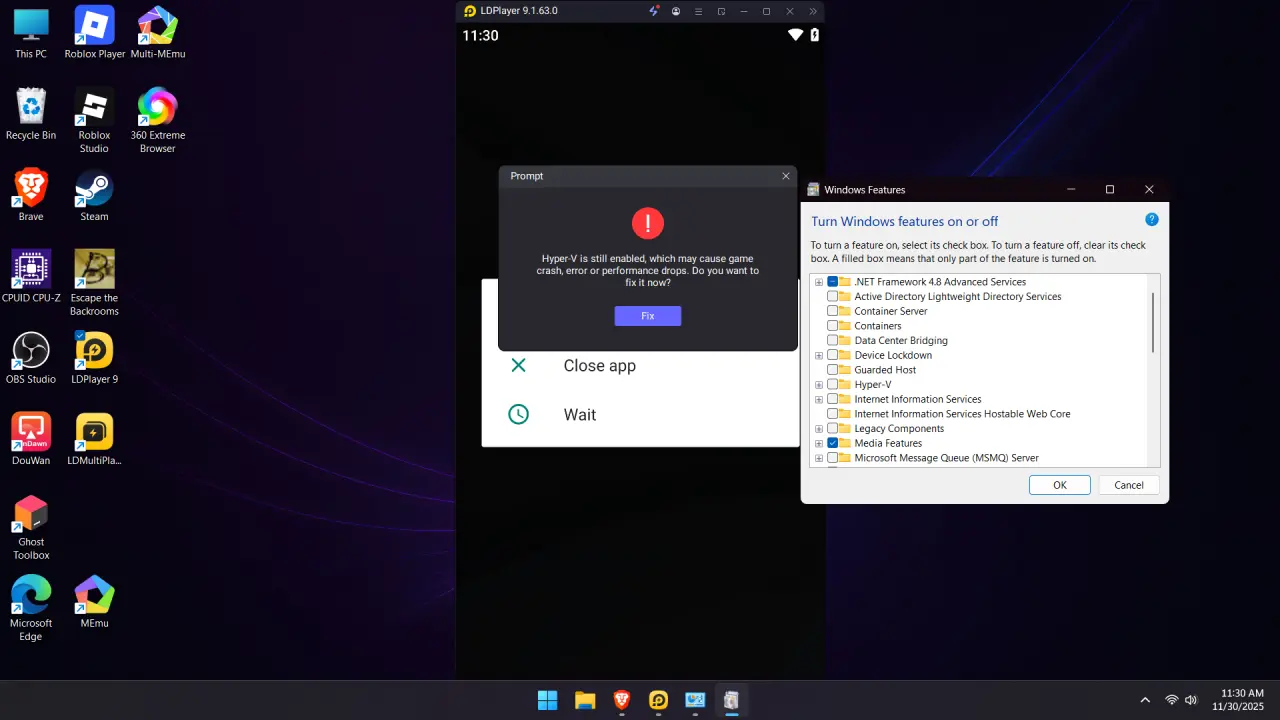Click the Windows Features taskbar icon

[x=732, y=700]
